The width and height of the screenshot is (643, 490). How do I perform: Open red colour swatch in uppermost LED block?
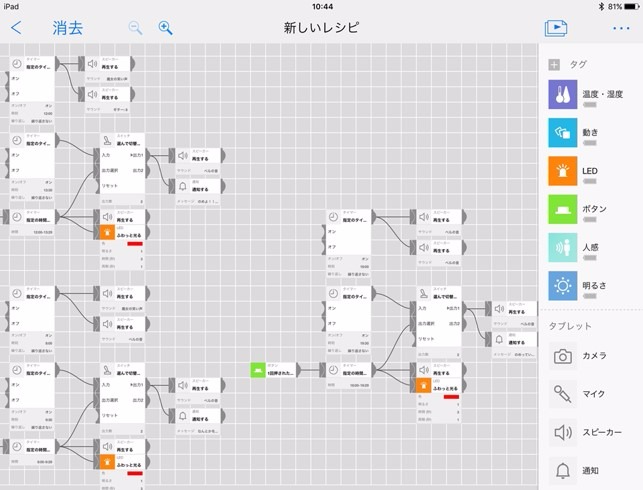(x=135, y=244)
